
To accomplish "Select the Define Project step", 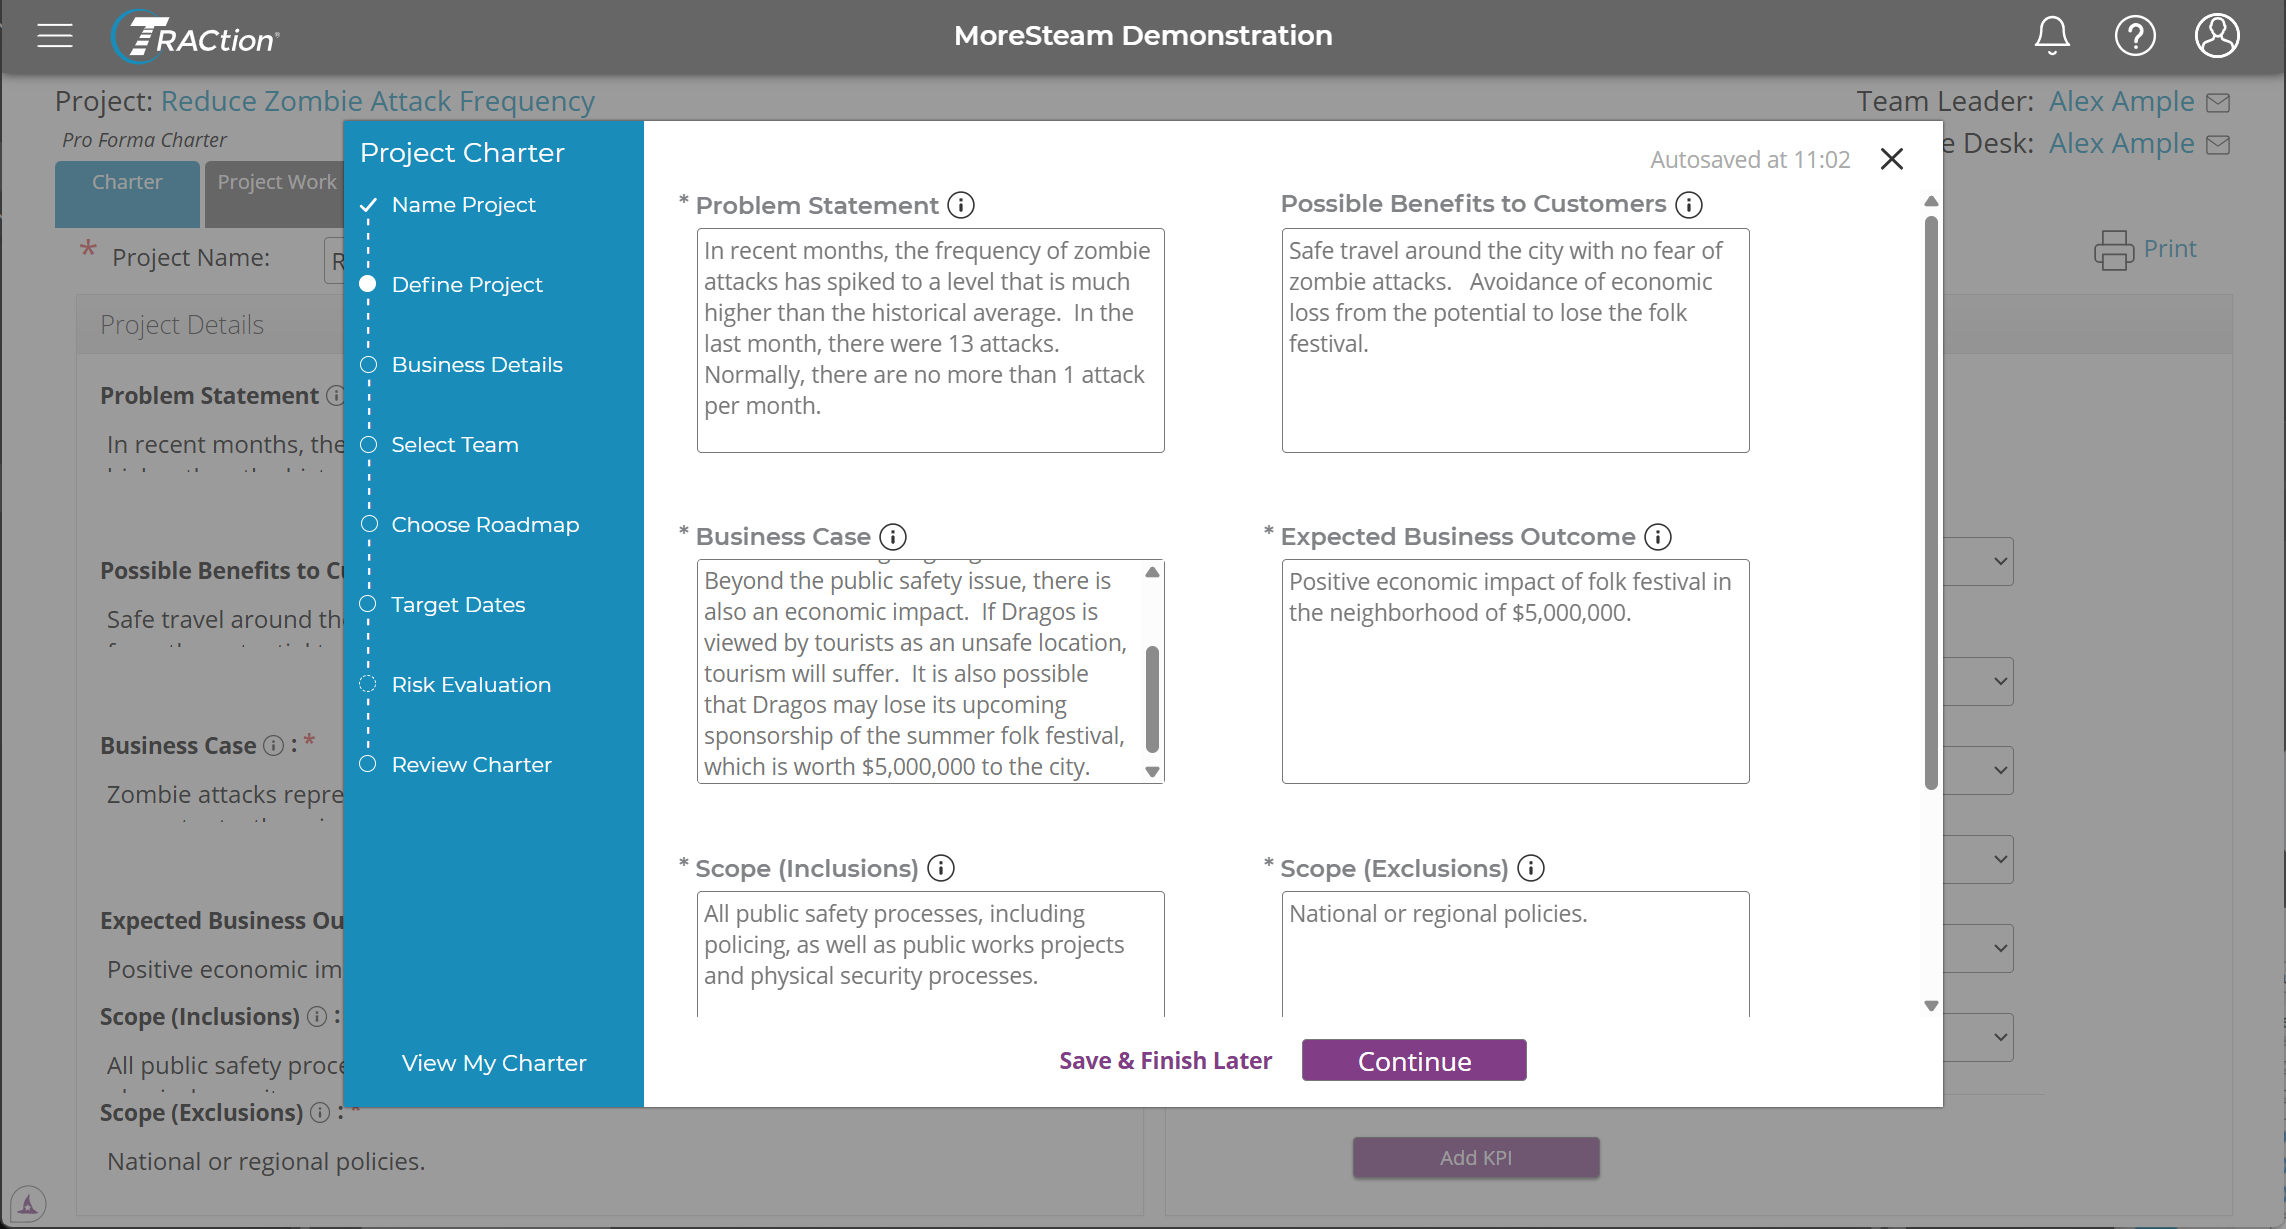I will (x=467, y=285).
